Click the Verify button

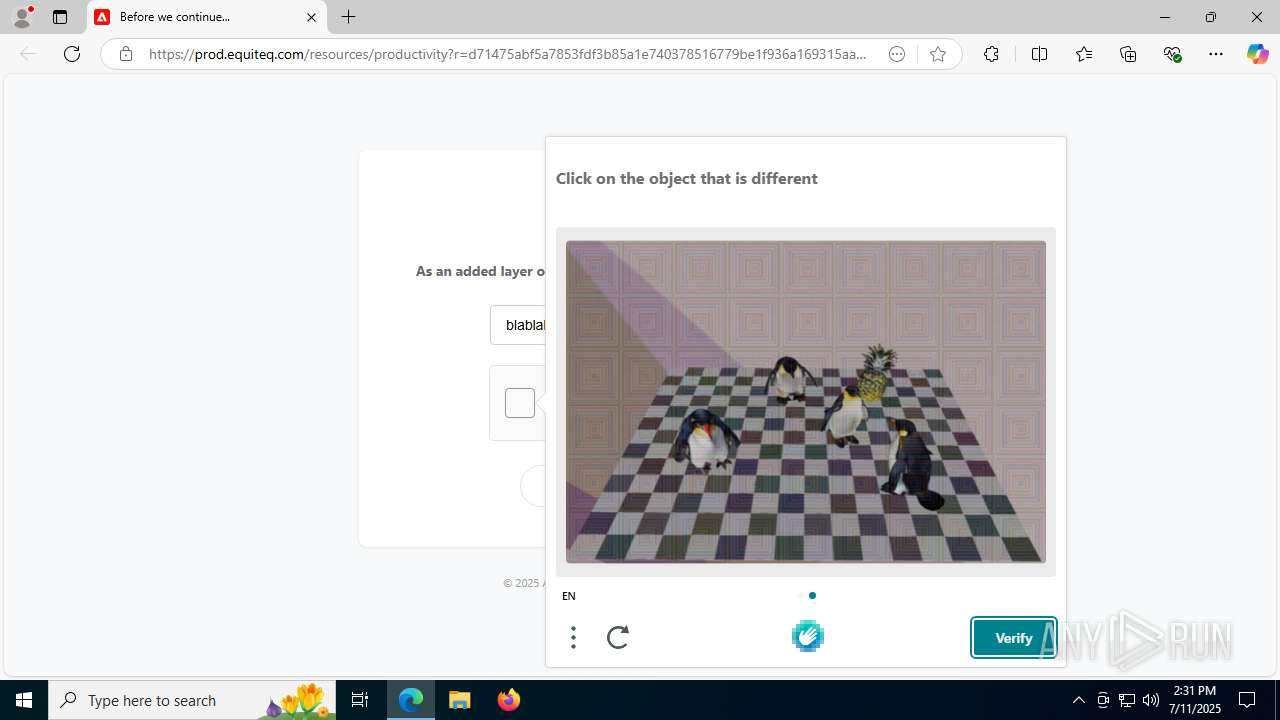[1013, 638]
